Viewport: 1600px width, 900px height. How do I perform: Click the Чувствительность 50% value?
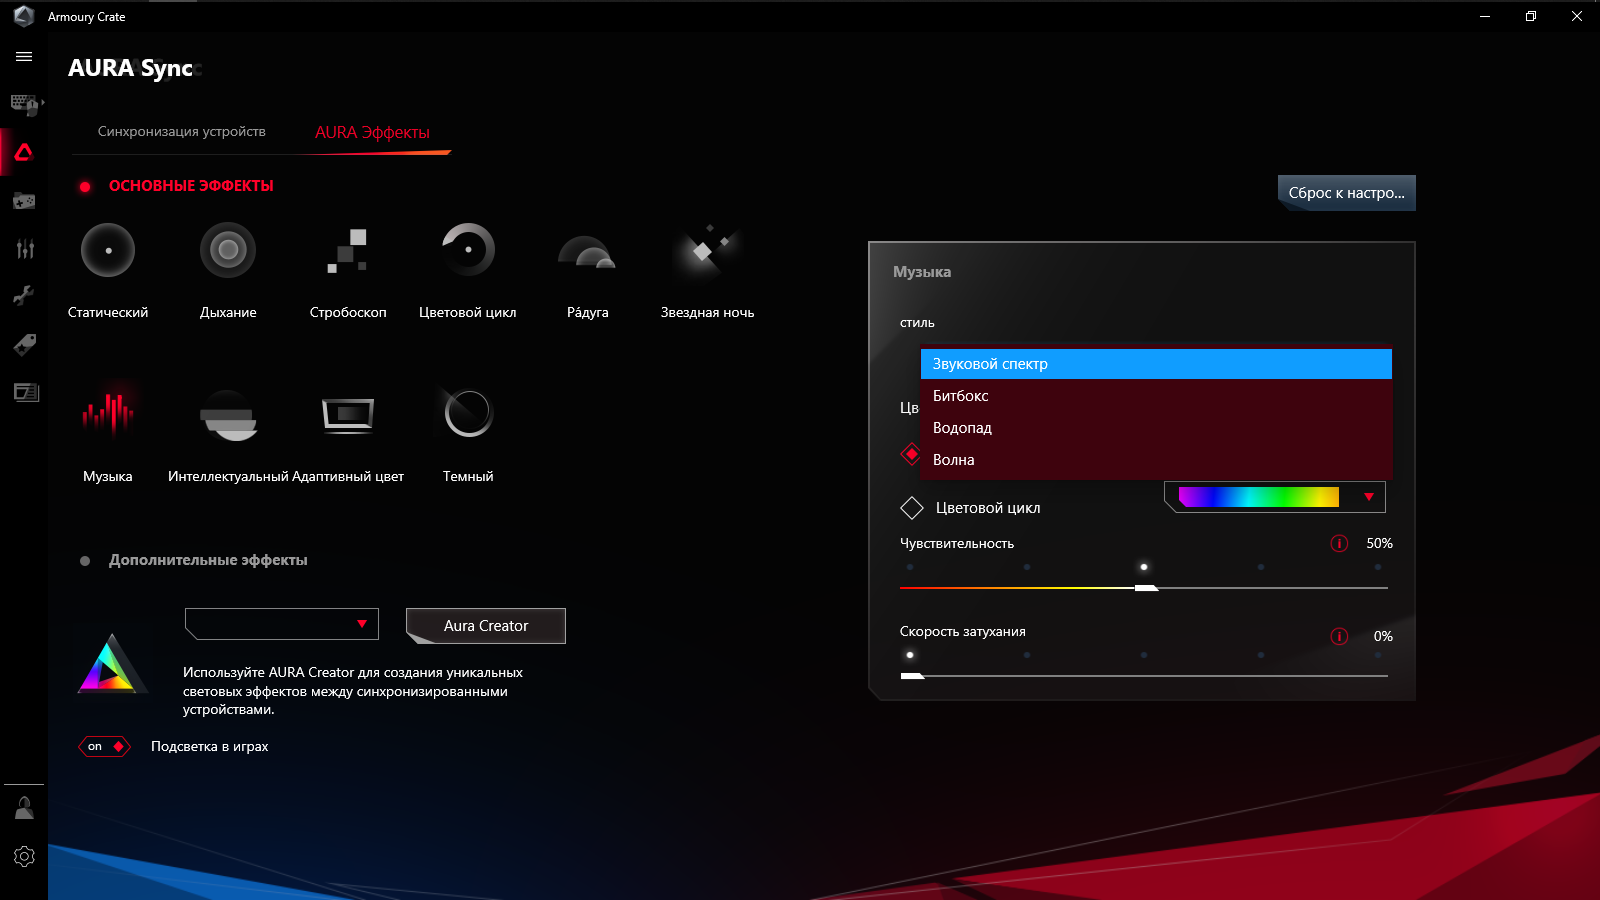pyautogui.click(x=1380, y=543)
